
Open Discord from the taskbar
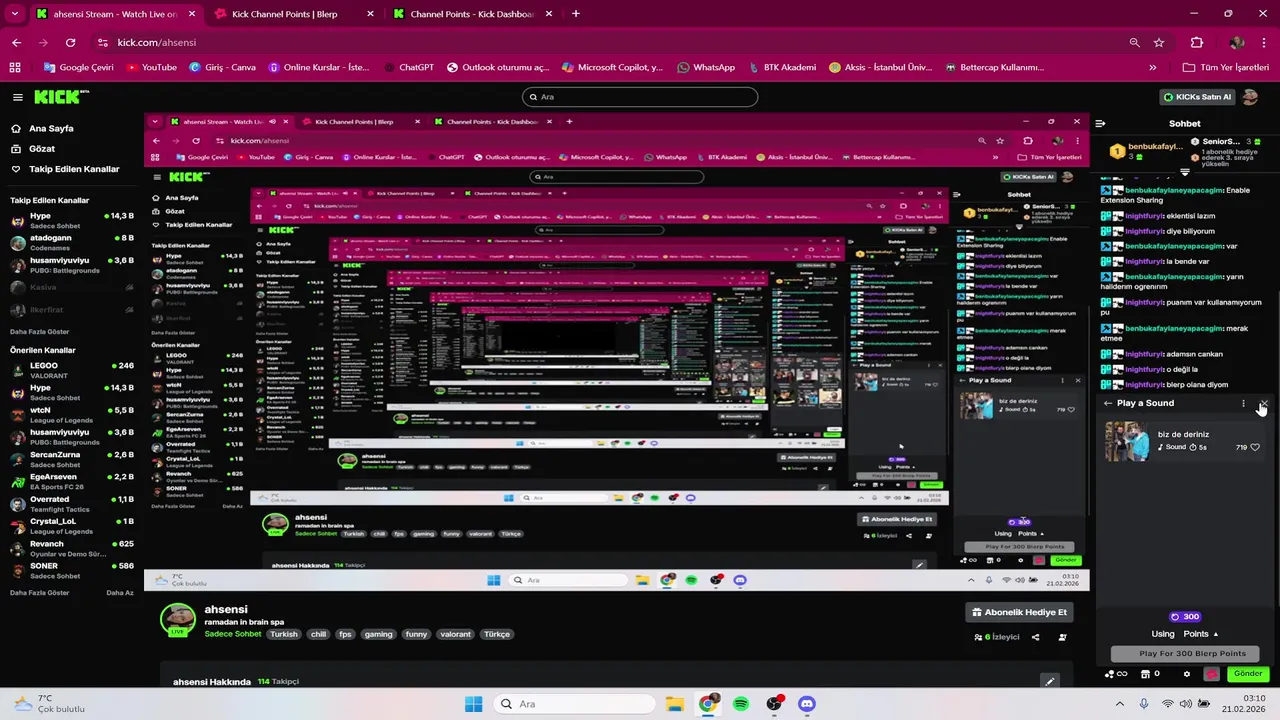point(807,704)
